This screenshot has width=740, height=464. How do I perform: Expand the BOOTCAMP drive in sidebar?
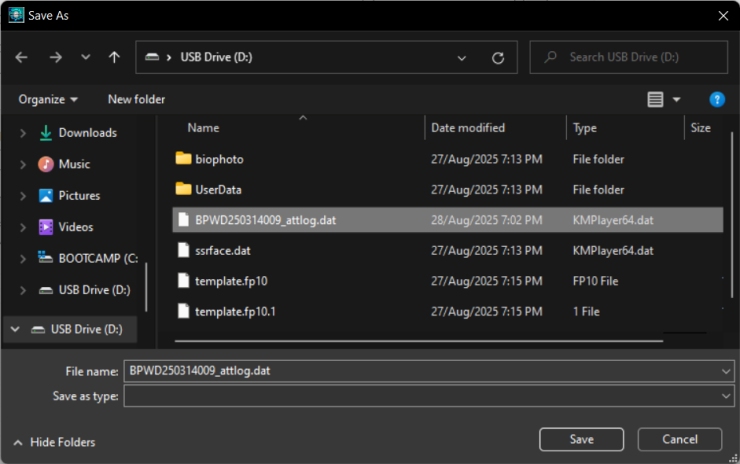pyautogui.click(x=23, y=259)
